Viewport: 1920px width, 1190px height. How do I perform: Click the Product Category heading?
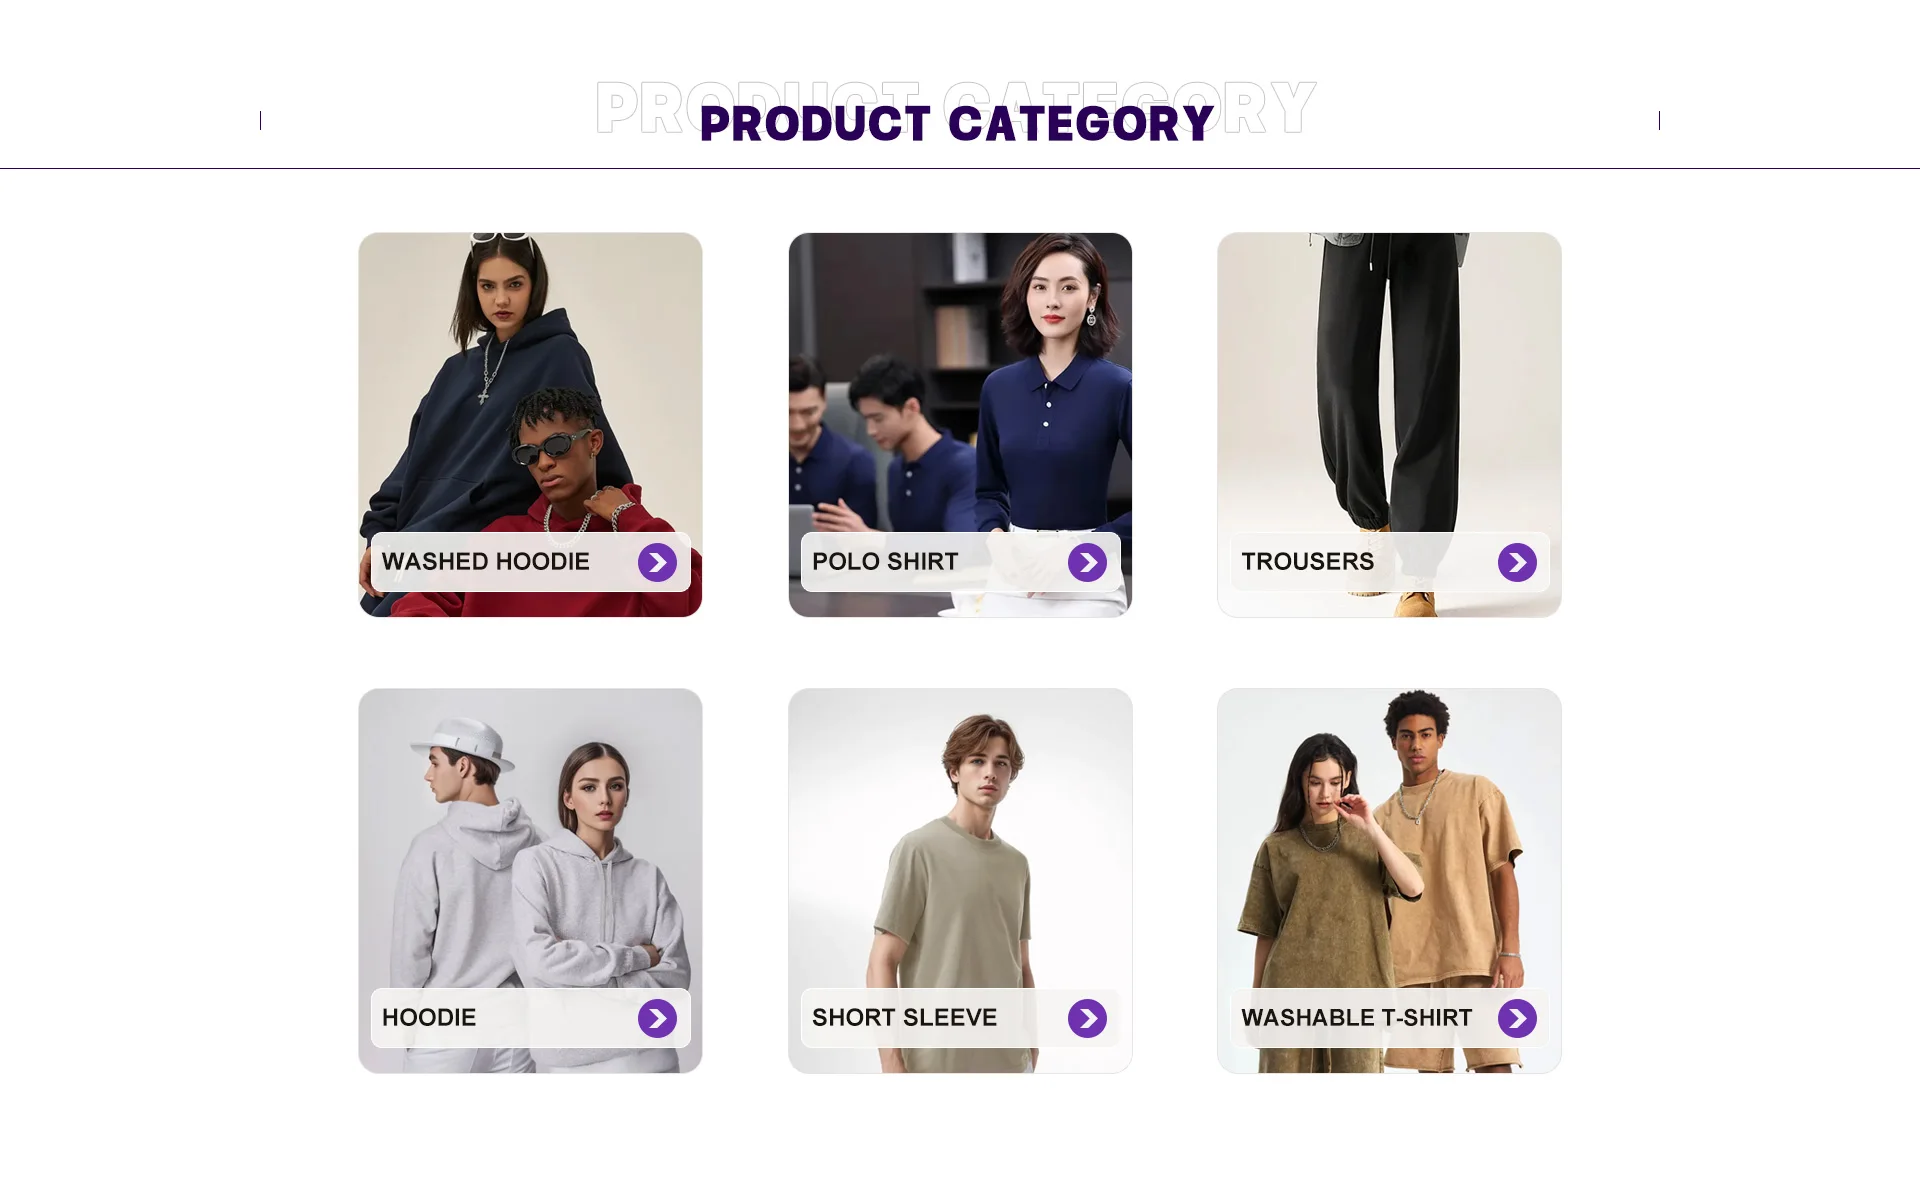coord(956,124)
